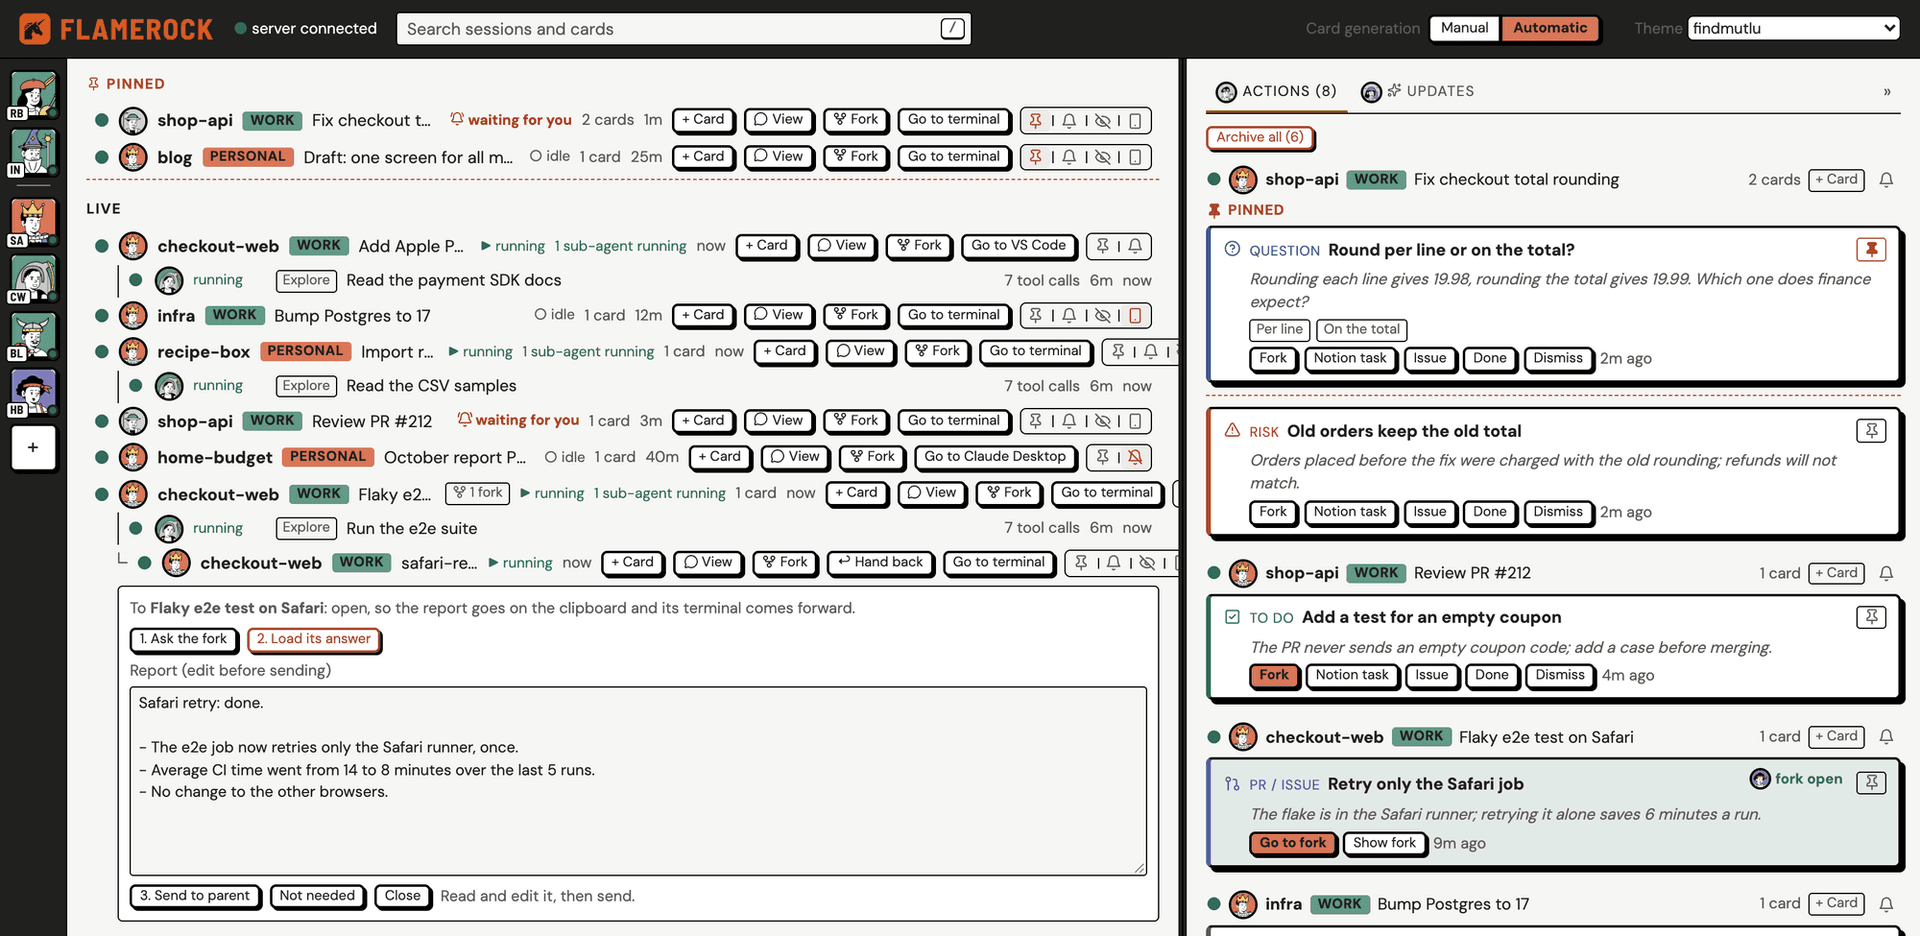Click Notion task on Old orders risk card
This screenshot has width=1920, height=936.
pyautogui.click(x=1350, y=513)
